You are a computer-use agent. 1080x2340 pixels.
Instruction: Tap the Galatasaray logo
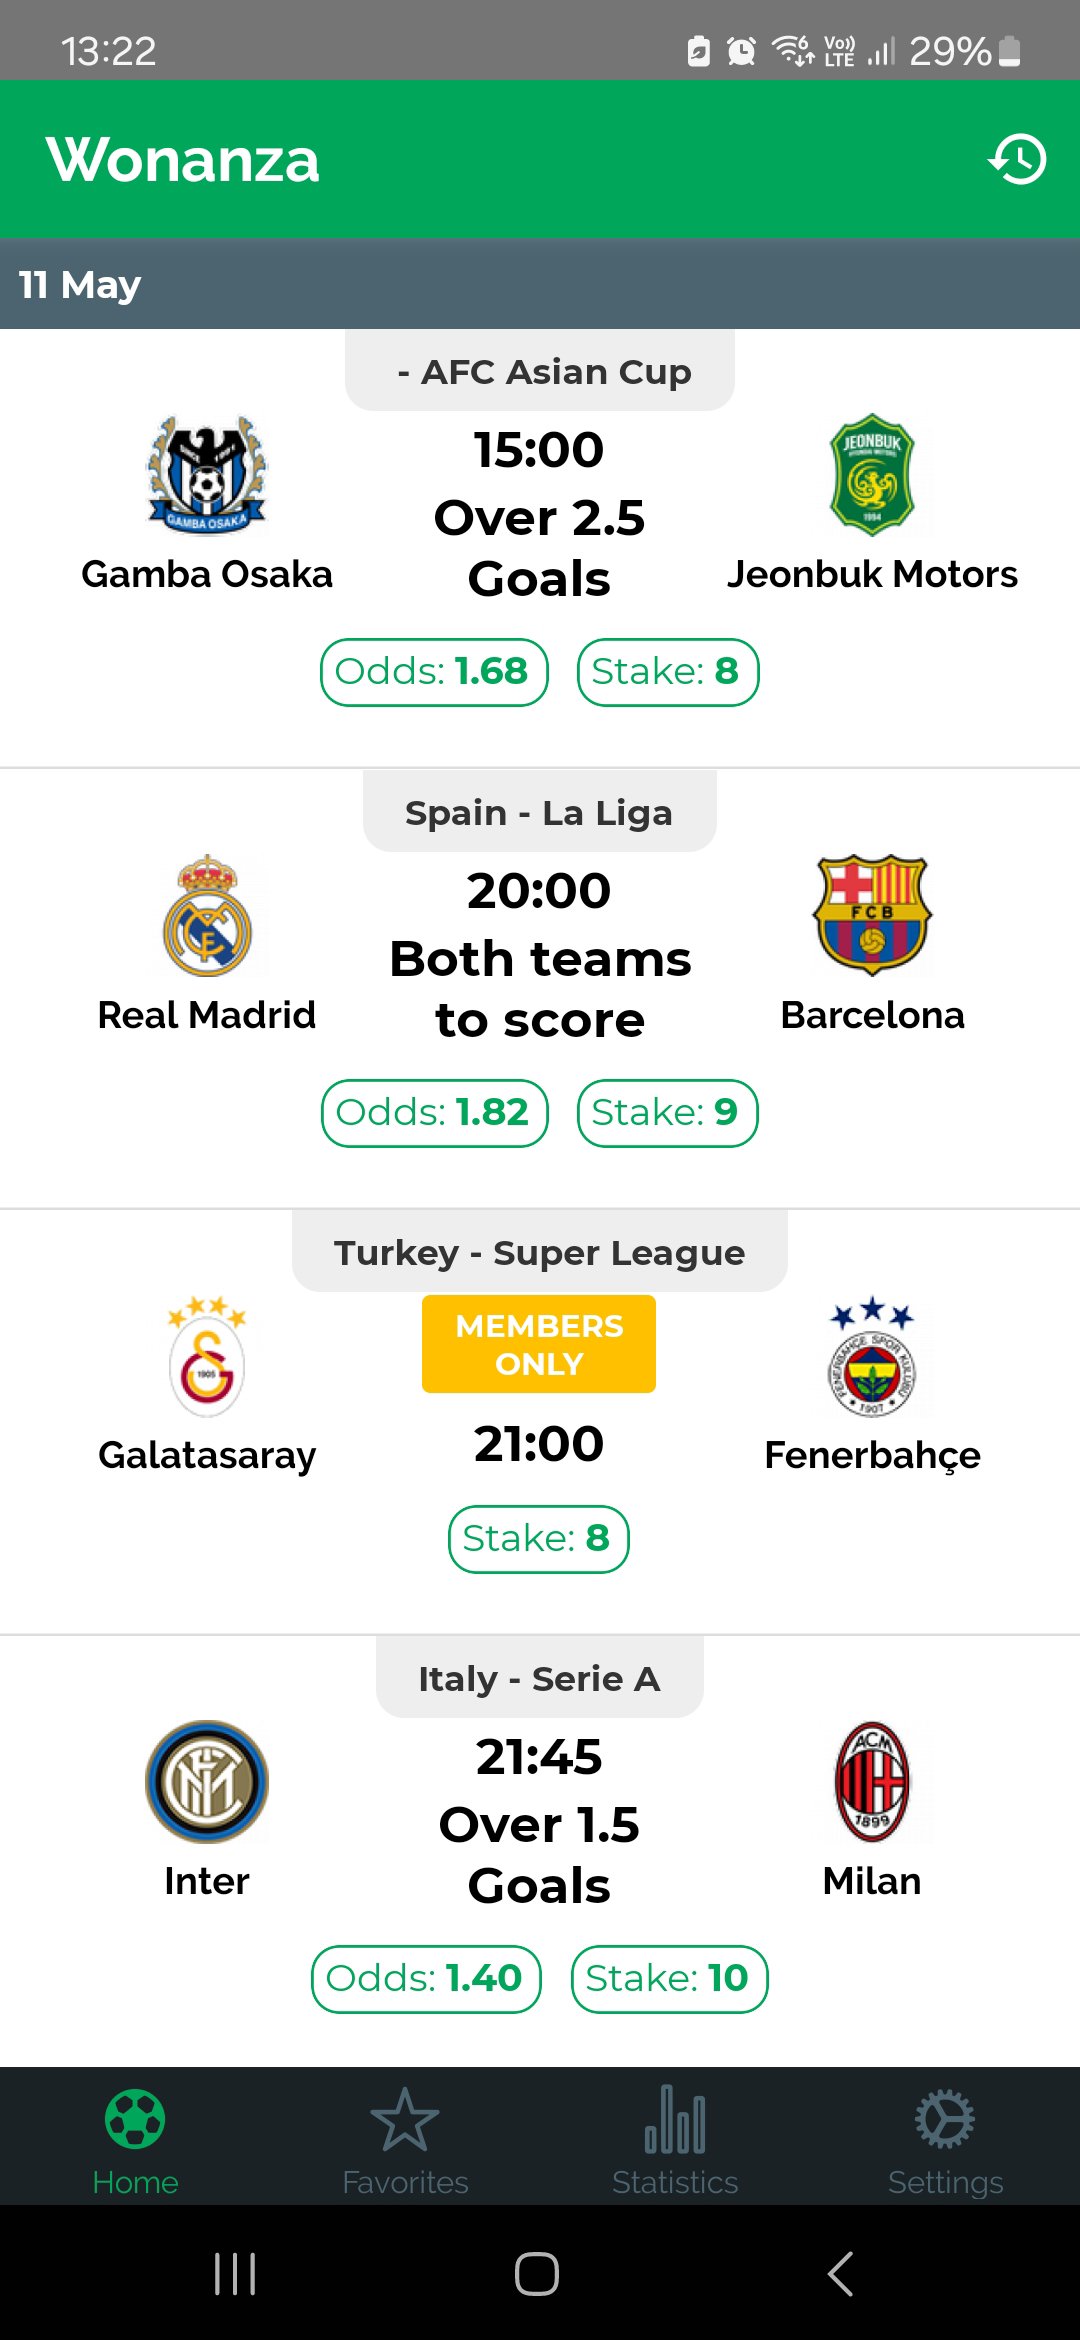click(x=207, y=1357)
